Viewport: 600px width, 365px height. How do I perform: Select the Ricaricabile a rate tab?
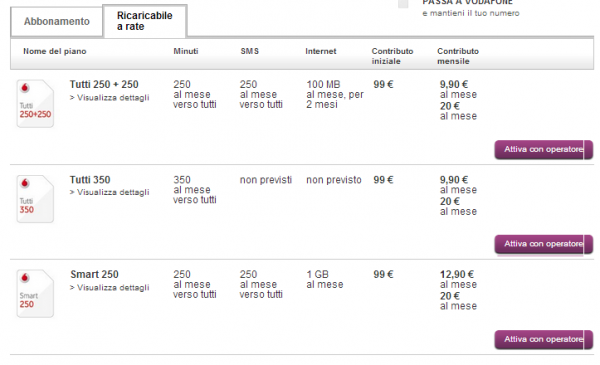pos(145,21)
